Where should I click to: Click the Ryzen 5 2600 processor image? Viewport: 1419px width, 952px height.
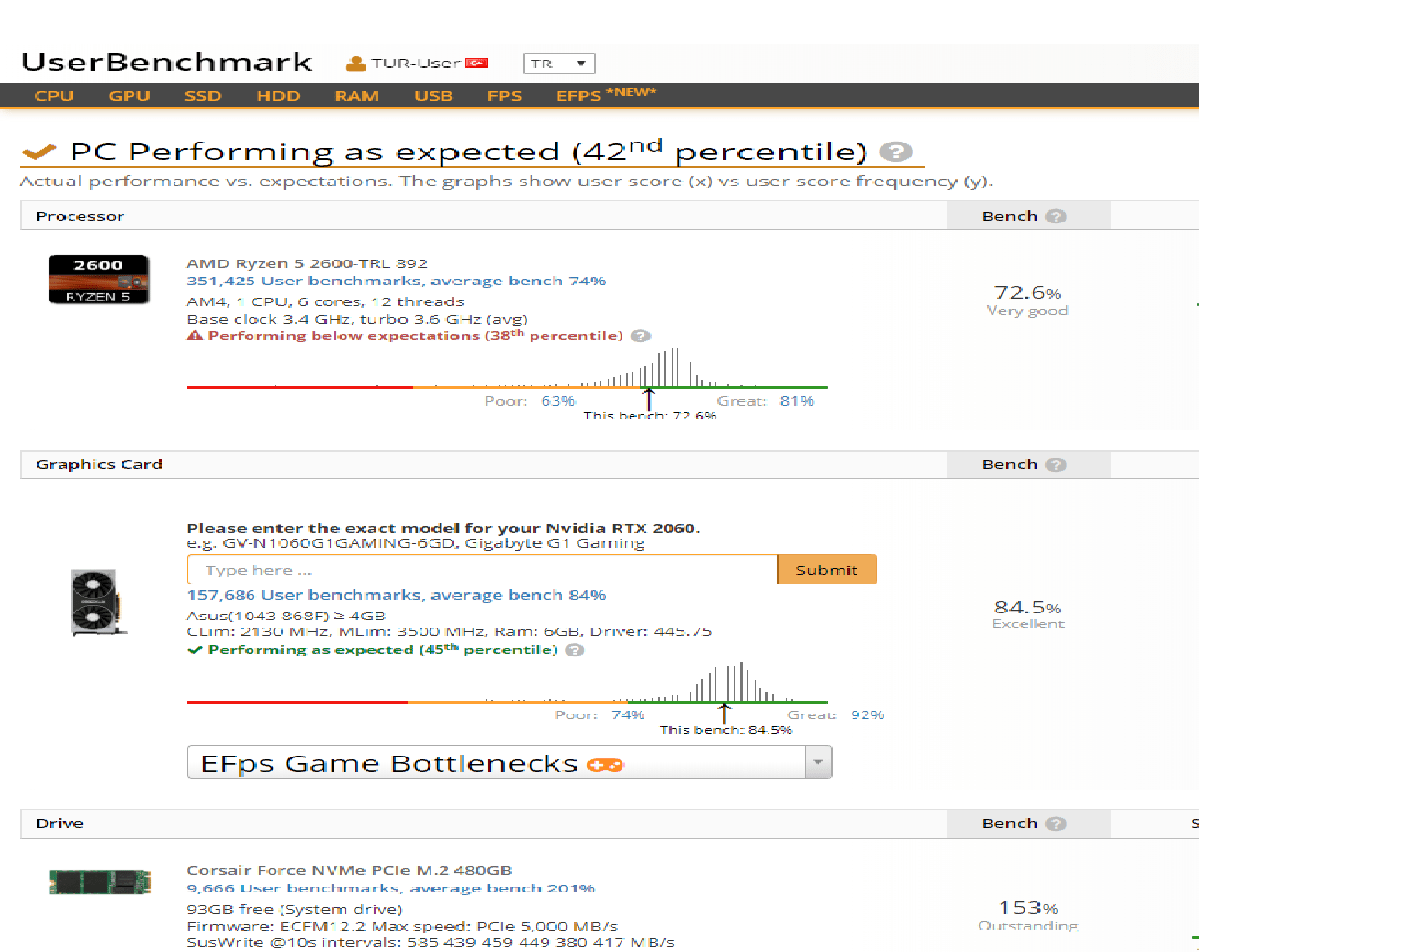(x=99, y=279)
